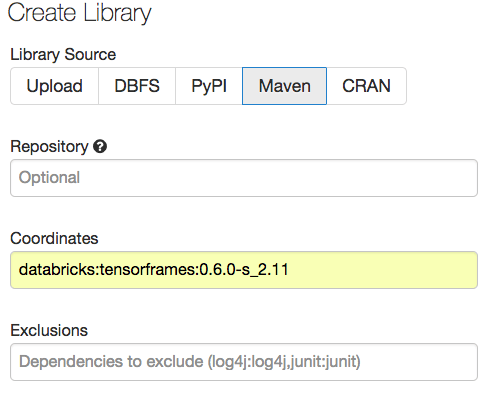Select Upload as library source

coord(55,86)
